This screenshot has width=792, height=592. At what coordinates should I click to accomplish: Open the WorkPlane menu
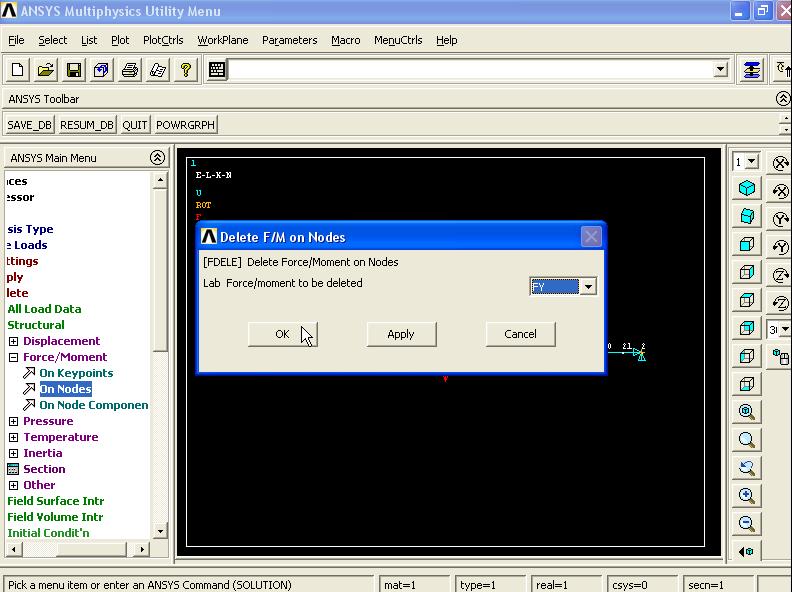[x=223, y=40]
